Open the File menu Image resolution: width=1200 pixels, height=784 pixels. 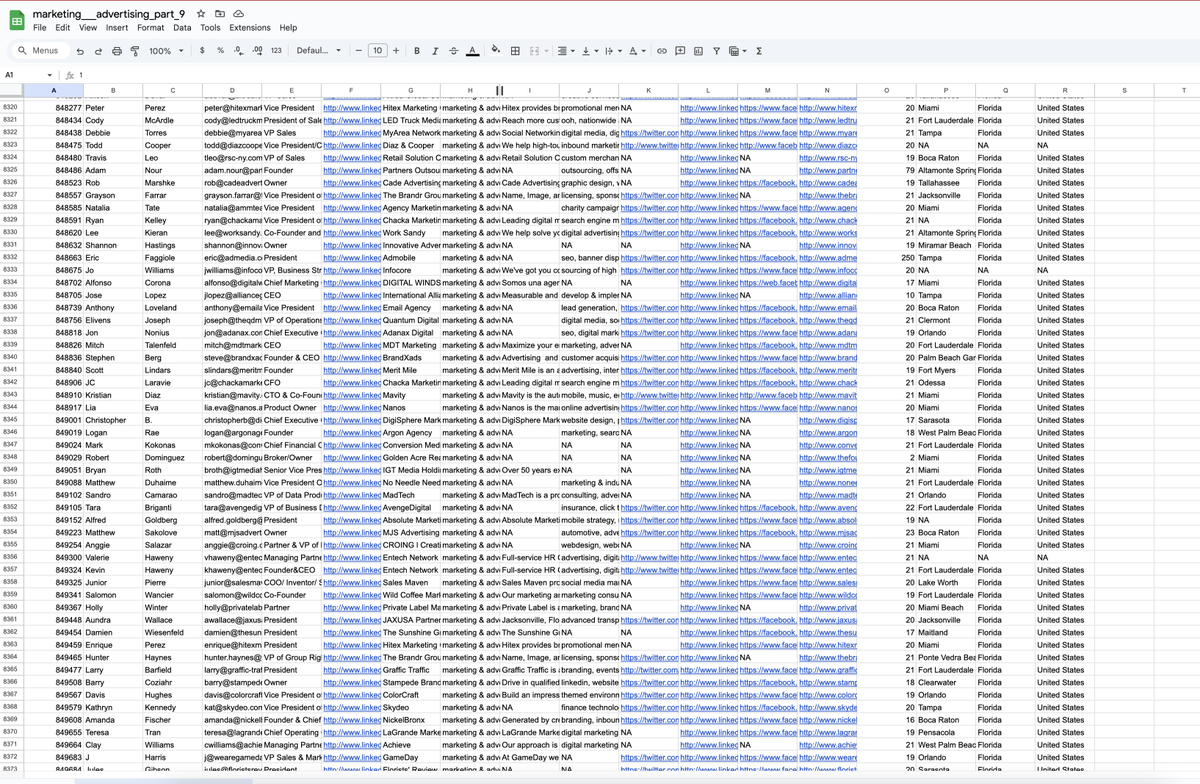[x=40, y=28]
